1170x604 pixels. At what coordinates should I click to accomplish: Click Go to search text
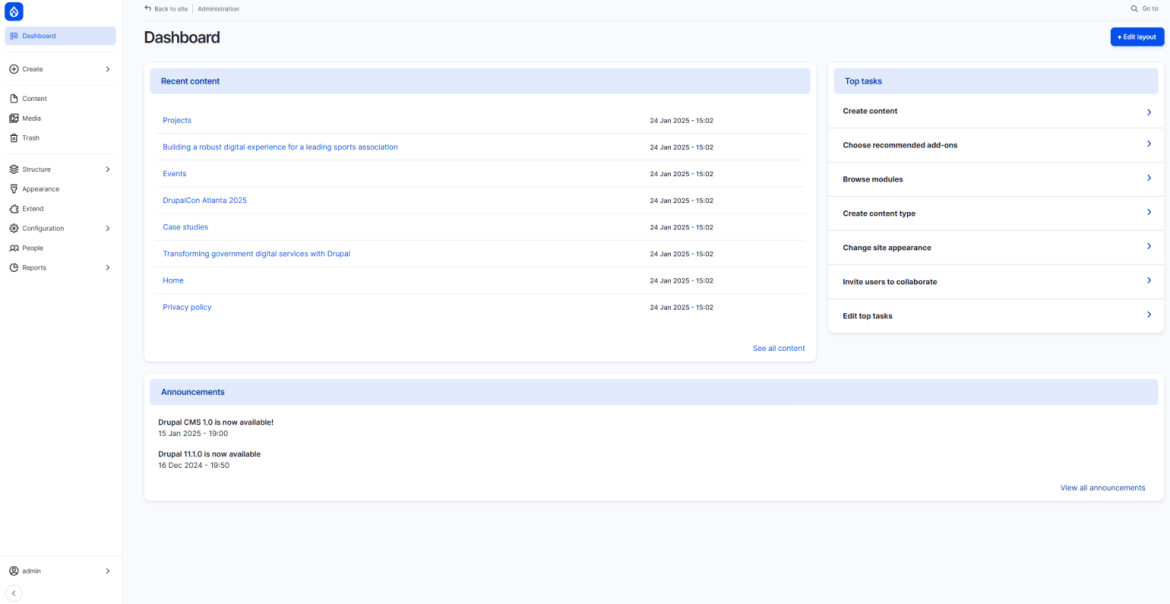point(1150,9)
